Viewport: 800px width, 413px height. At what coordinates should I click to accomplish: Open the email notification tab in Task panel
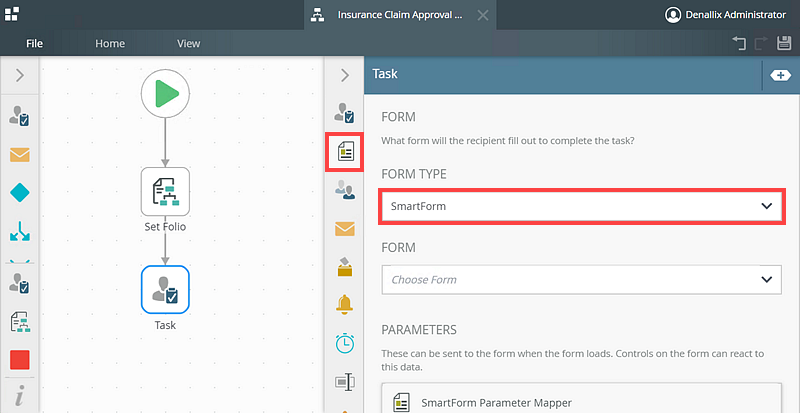(345, 229)
